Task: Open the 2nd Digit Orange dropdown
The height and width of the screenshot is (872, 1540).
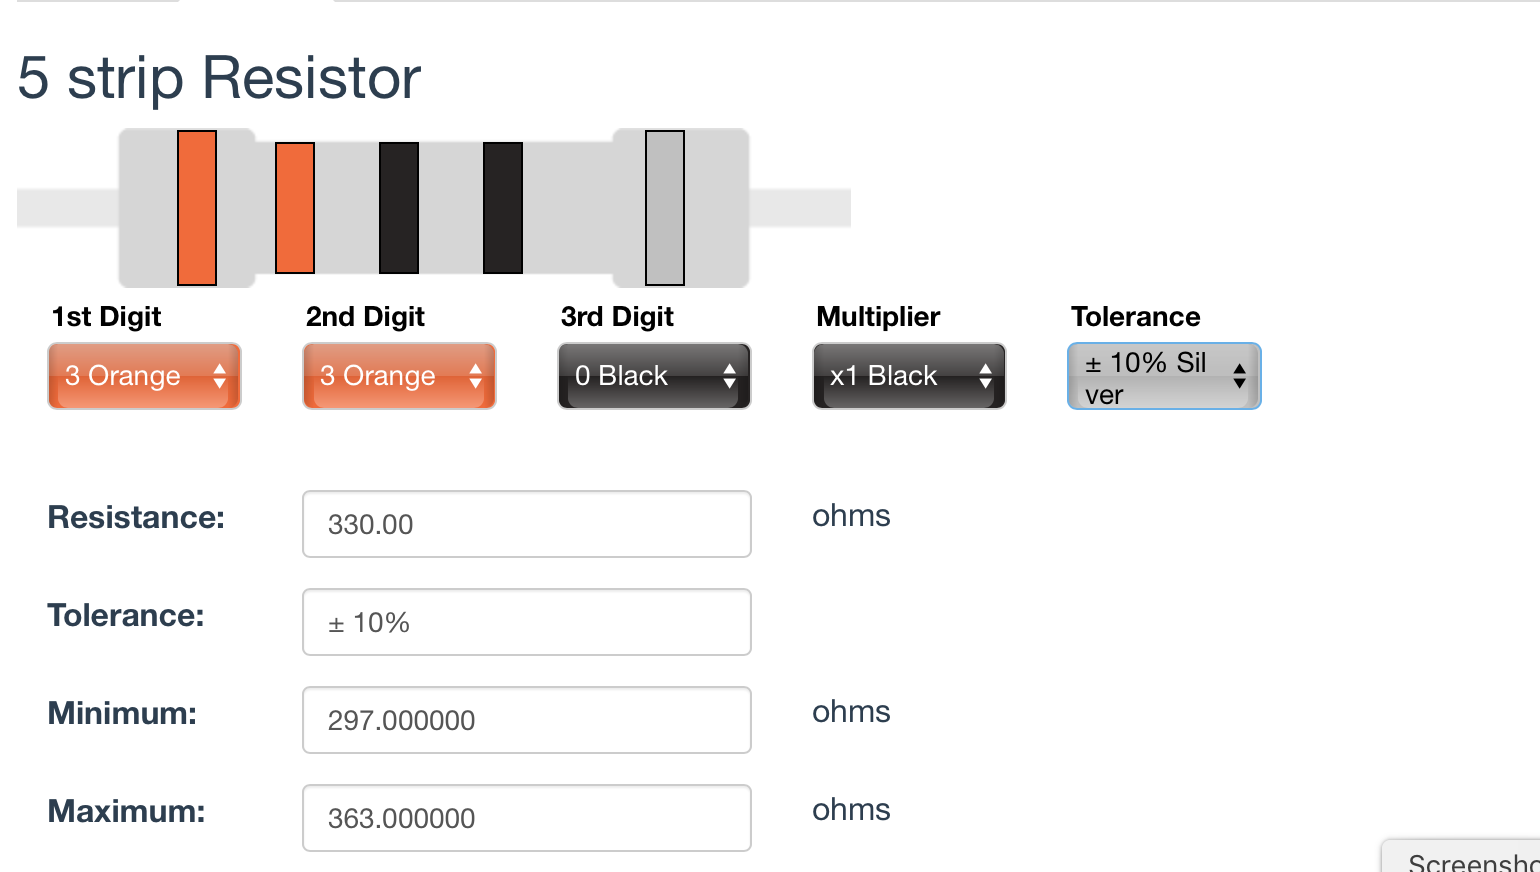Action: 399,376
